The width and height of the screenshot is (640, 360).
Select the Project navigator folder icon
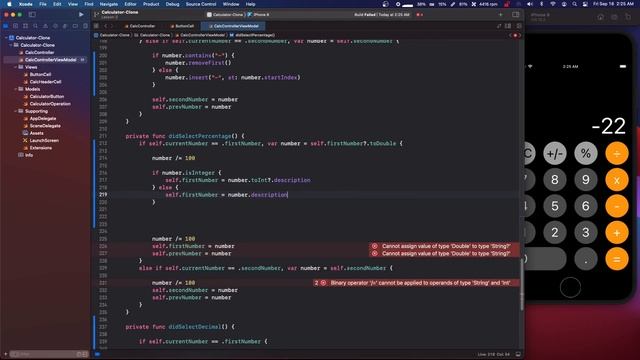tap(6, 26)
